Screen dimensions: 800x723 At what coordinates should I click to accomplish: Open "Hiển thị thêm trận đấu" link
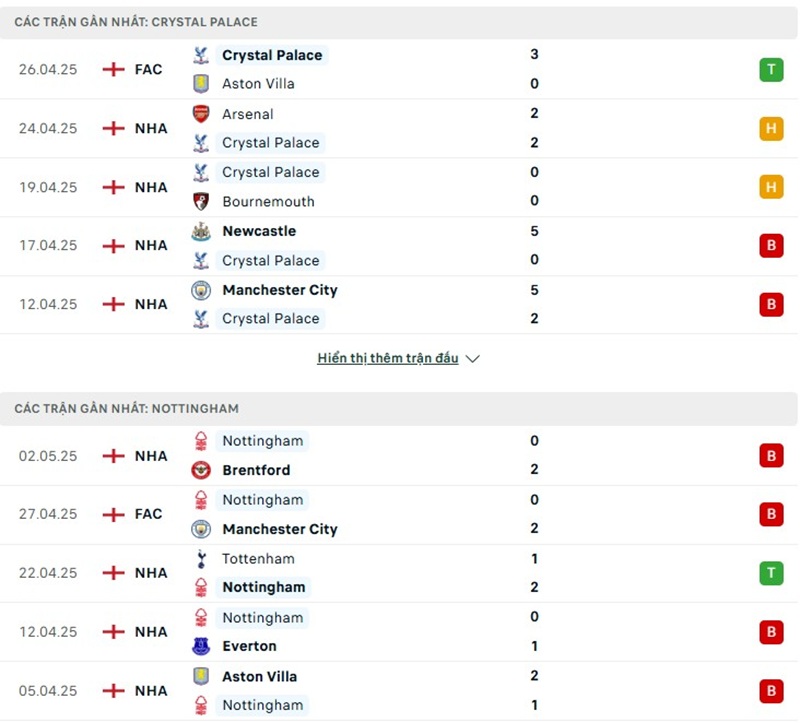coord(388,358)
